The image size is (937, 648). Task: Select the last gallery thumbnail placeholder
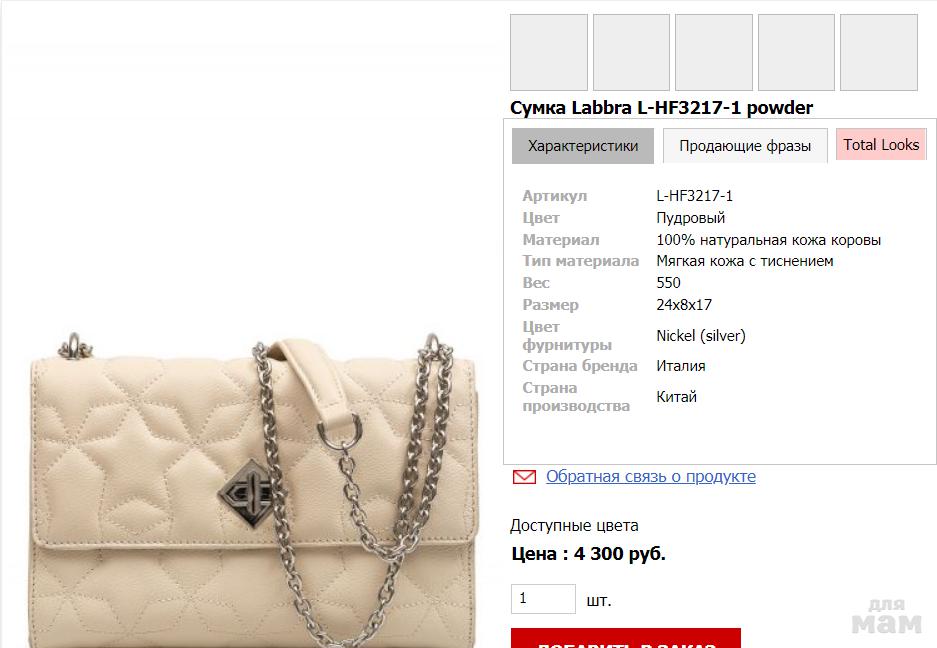coord(878,53)
